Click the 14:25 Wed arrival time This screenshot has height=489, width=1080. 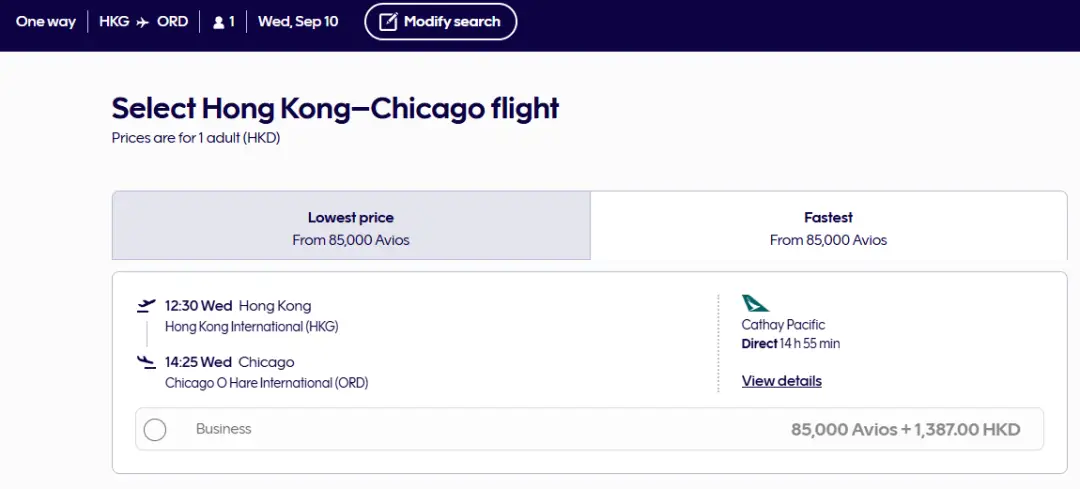click(198, 362)
